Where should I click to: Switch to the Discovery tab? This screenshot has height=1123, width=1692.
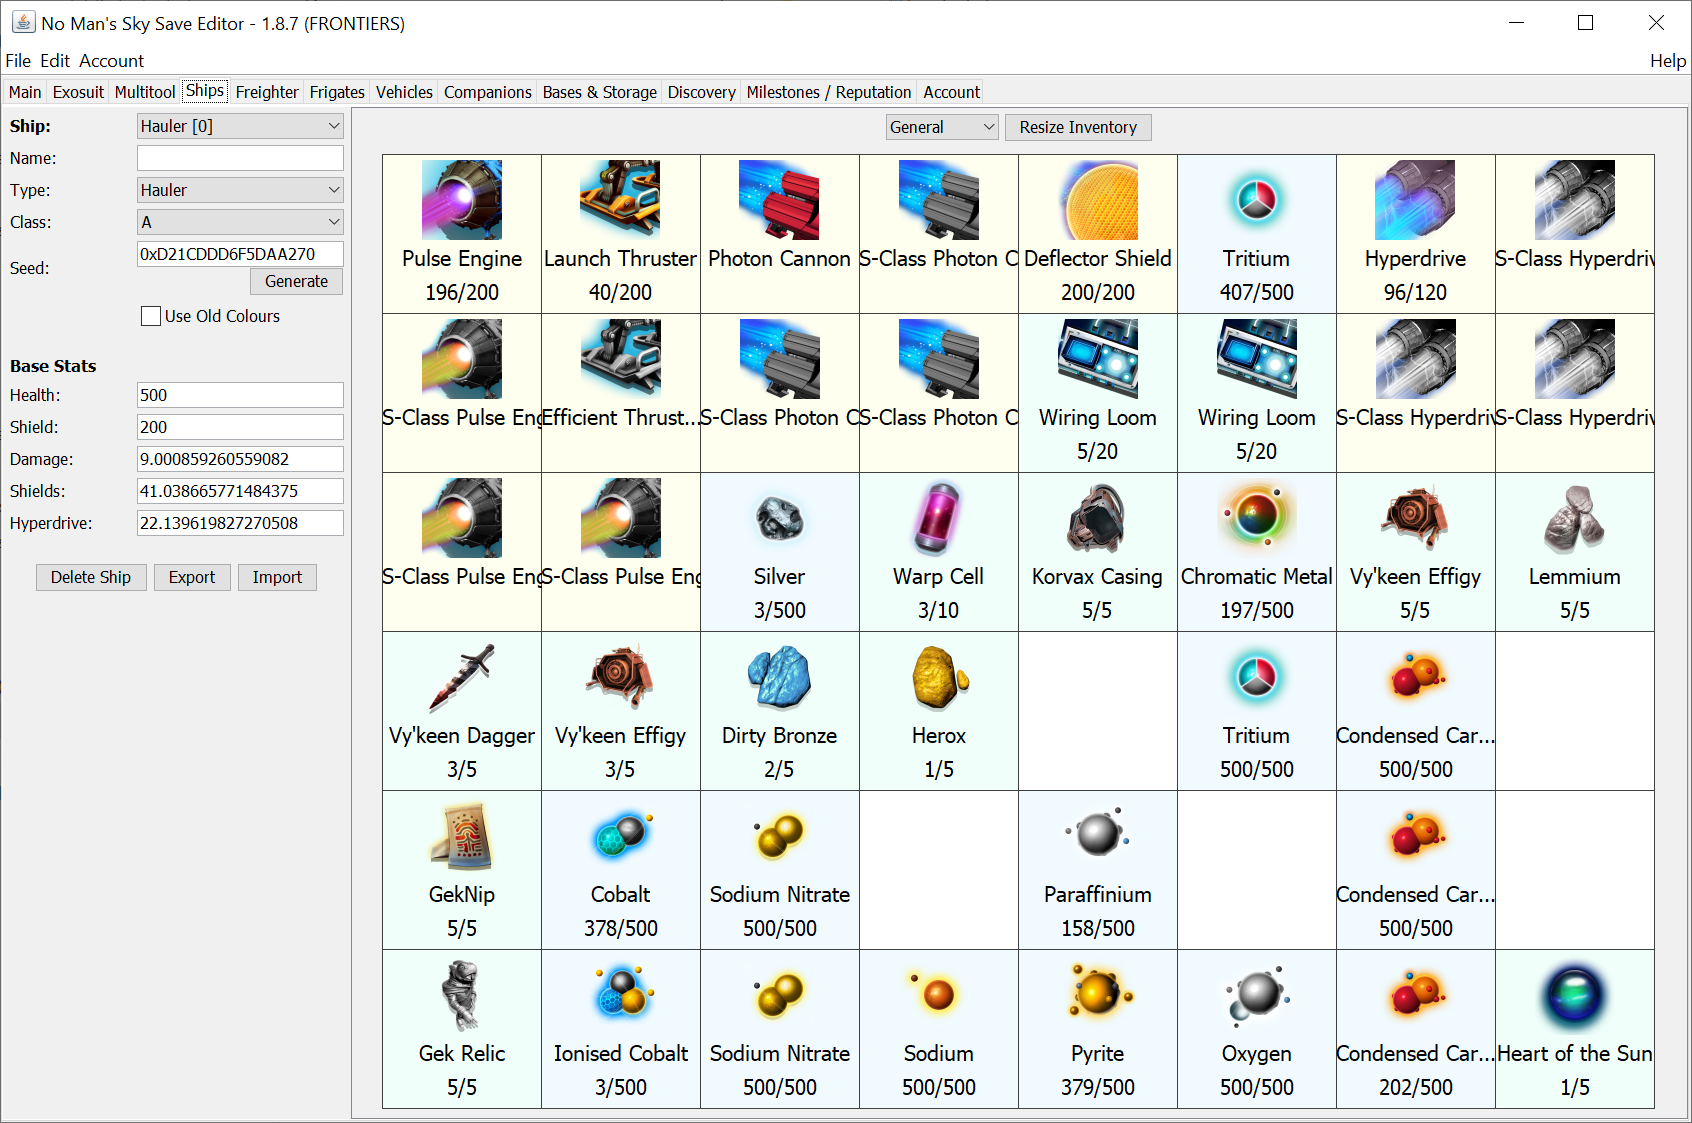click(701, 92)
